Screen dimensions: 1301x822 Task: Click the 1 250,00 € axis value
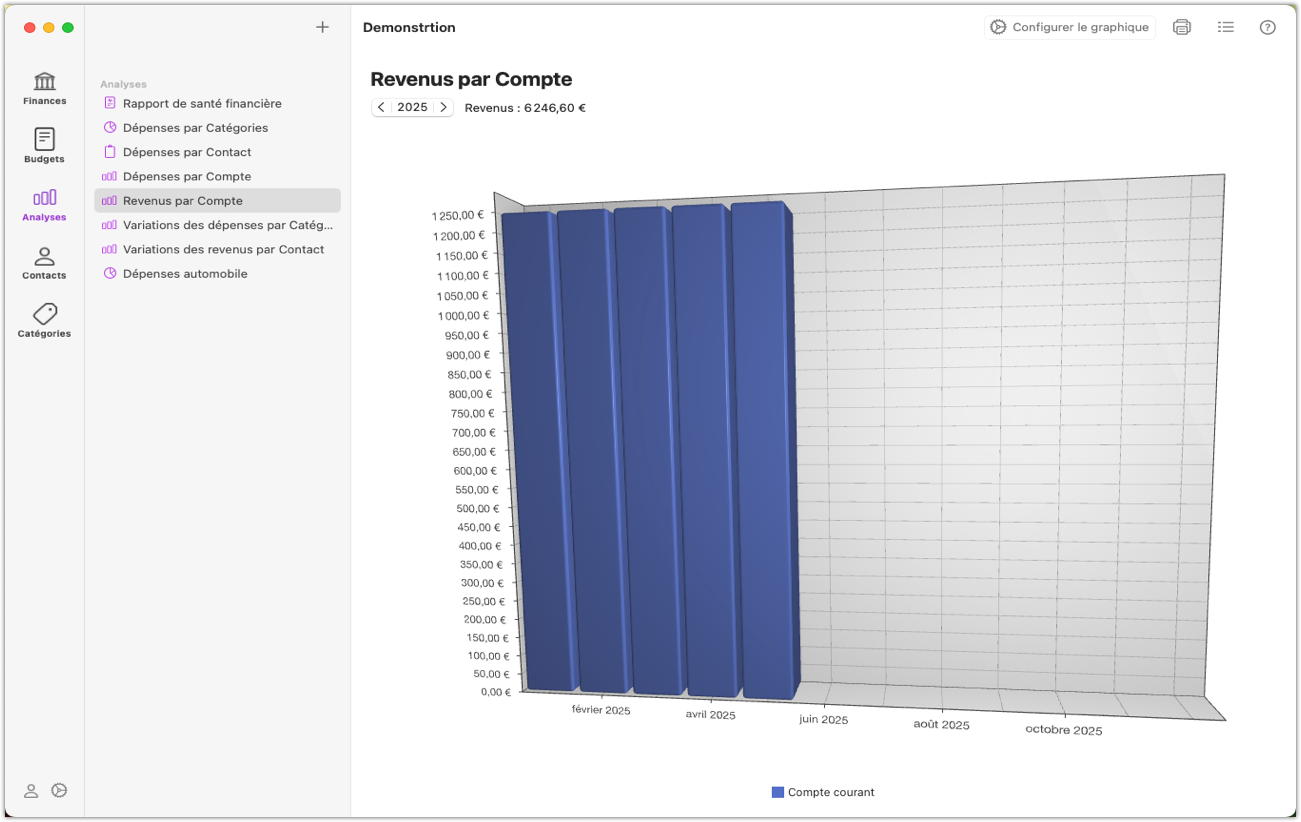pyautogui.click(x=458, y=215)
